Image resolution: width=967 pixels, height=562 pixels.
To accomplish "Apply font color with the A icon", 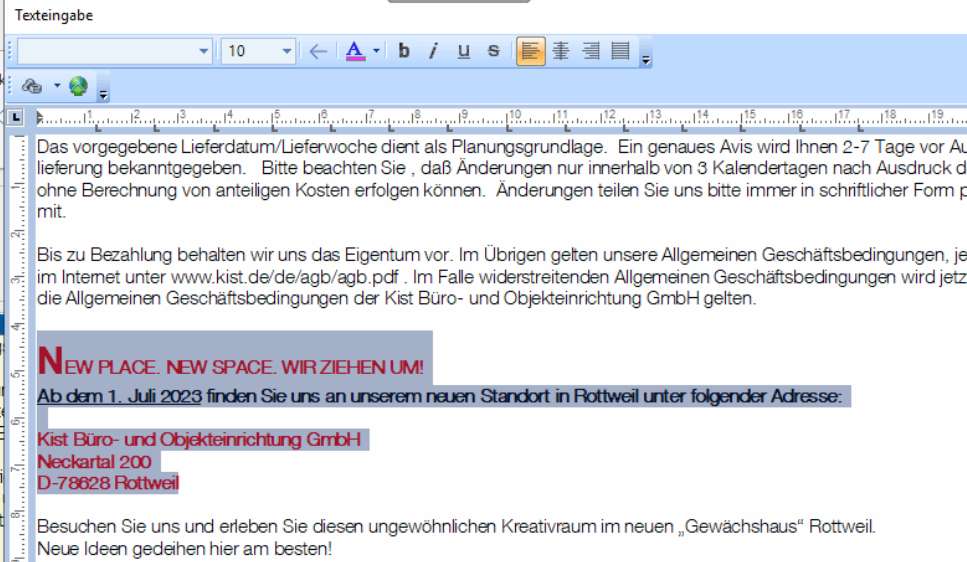I will coord(355,51).
